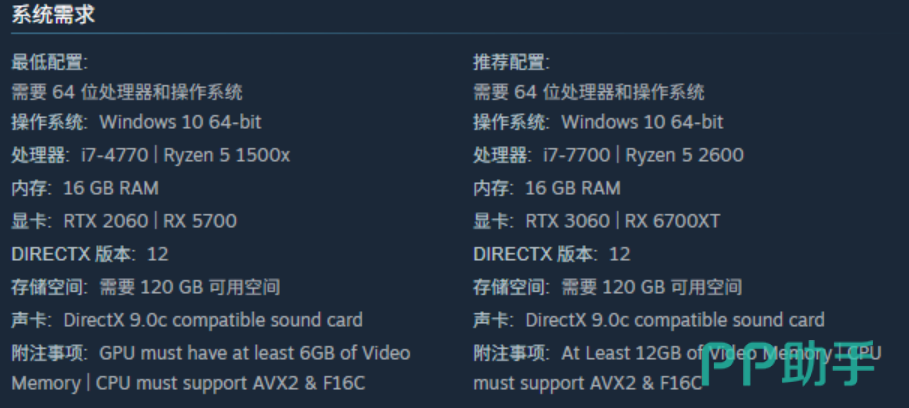The width and height of the screenshot is (909, 408).
Task: Click recommended DIRECTX 版本 12 entry
Action: (x=552, y=254)
